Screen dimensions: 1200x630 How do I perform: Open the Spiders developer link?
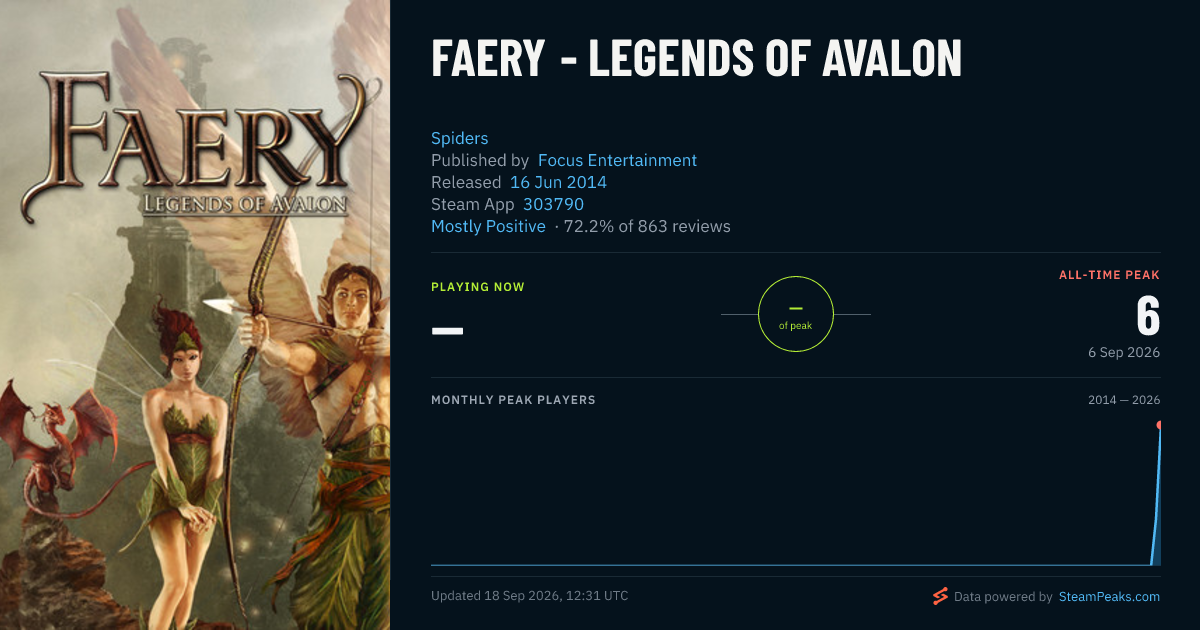(460, 138)
